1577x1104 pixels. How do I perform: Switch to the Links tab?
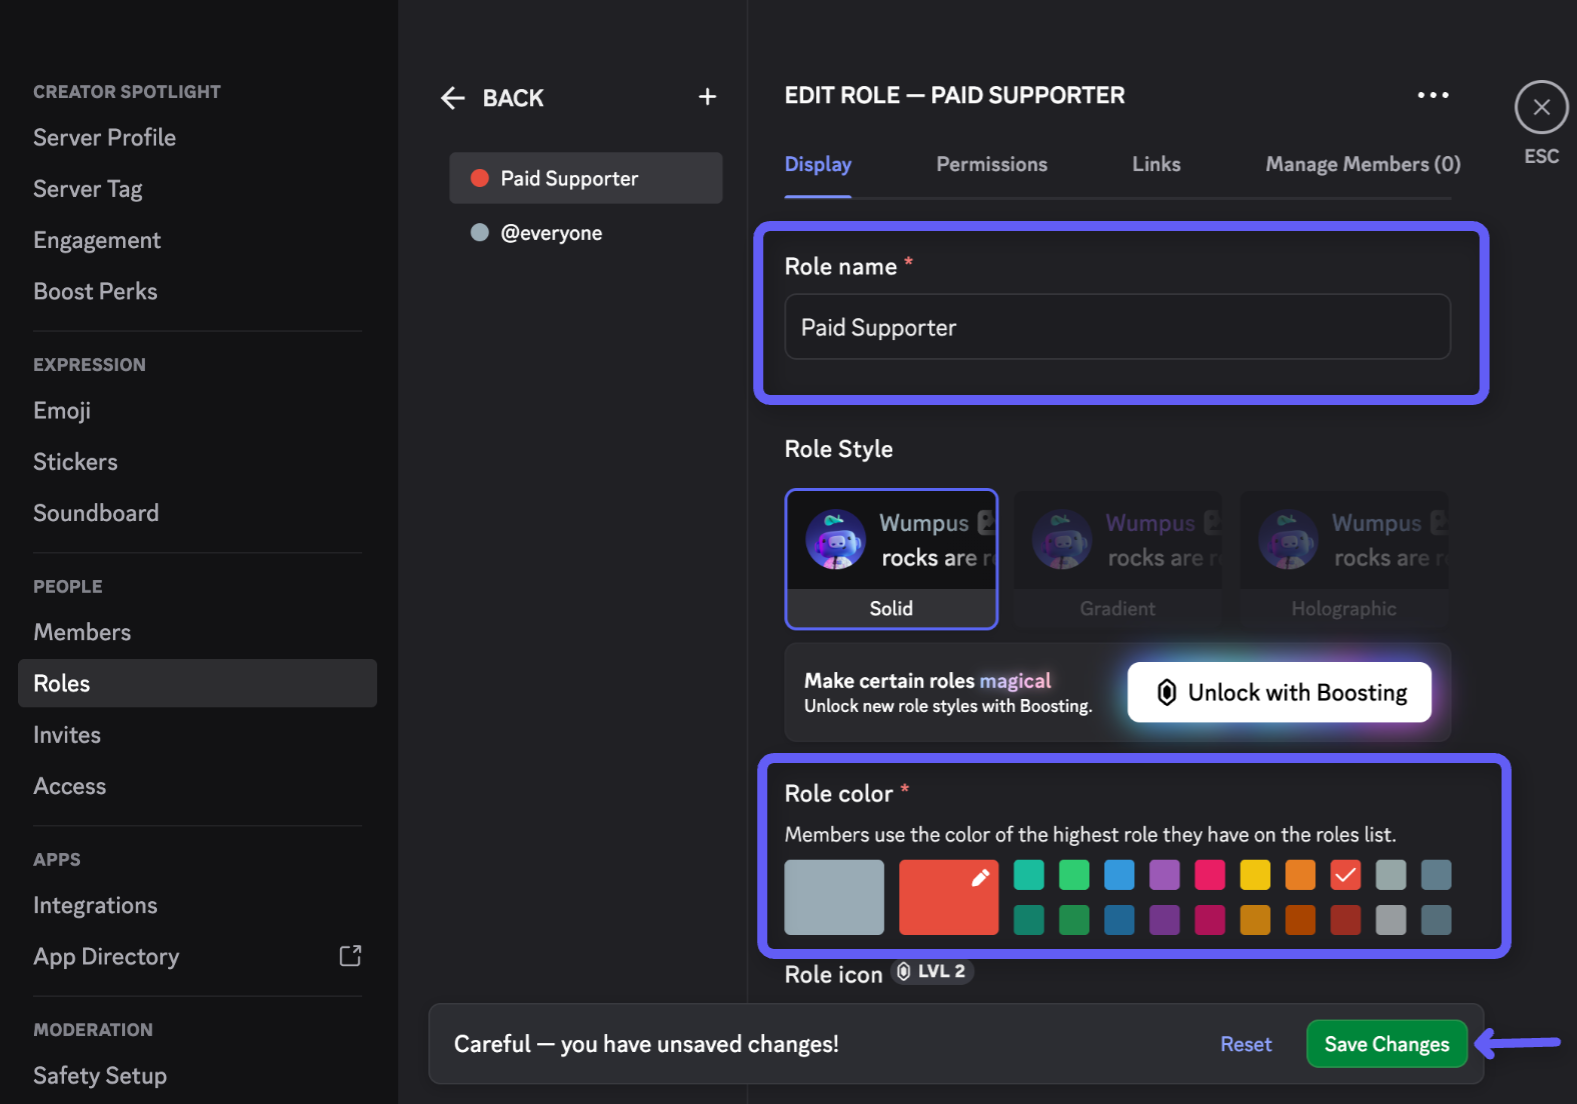click(1156, 164)
